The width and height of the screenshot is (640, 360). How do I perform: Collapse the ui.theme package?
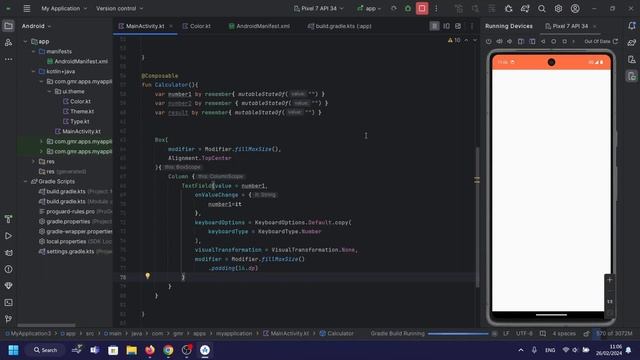tap(49, 91)
